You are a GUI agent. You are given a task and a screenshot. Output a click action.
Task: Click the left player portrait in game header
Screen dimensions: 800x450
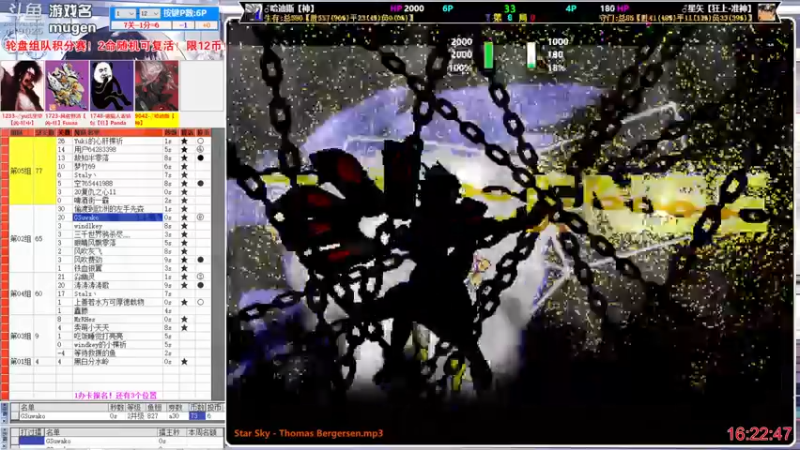pos(253,11)
